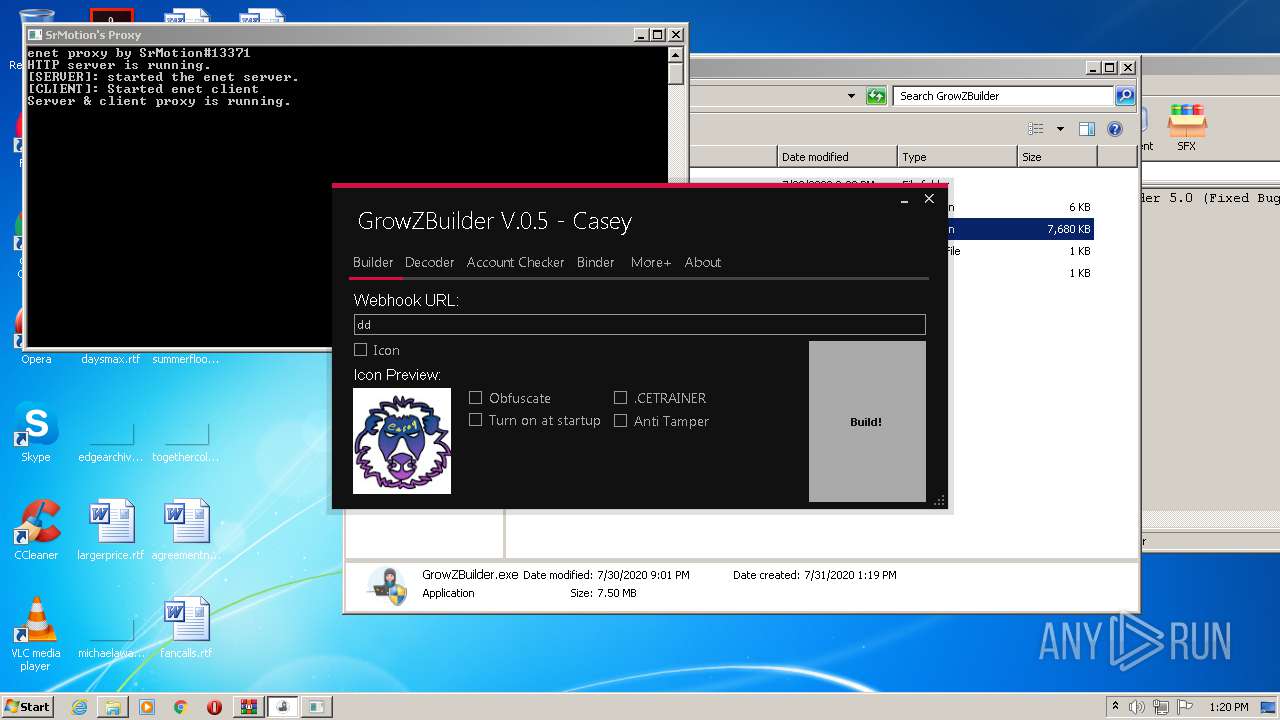The image size is (1280, 720).
Task: Click the Explorer address refresh icon
Action: (x=876, y=96)
